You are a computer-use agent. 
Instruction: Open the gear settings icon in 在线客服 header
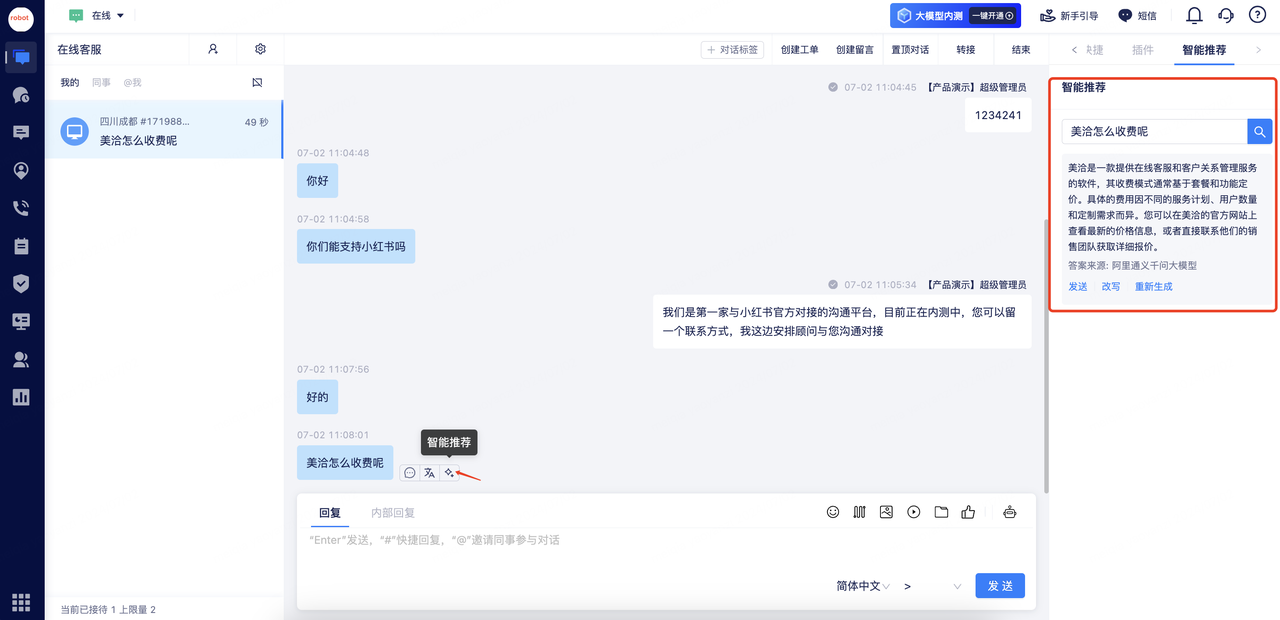tap(261, 49)
